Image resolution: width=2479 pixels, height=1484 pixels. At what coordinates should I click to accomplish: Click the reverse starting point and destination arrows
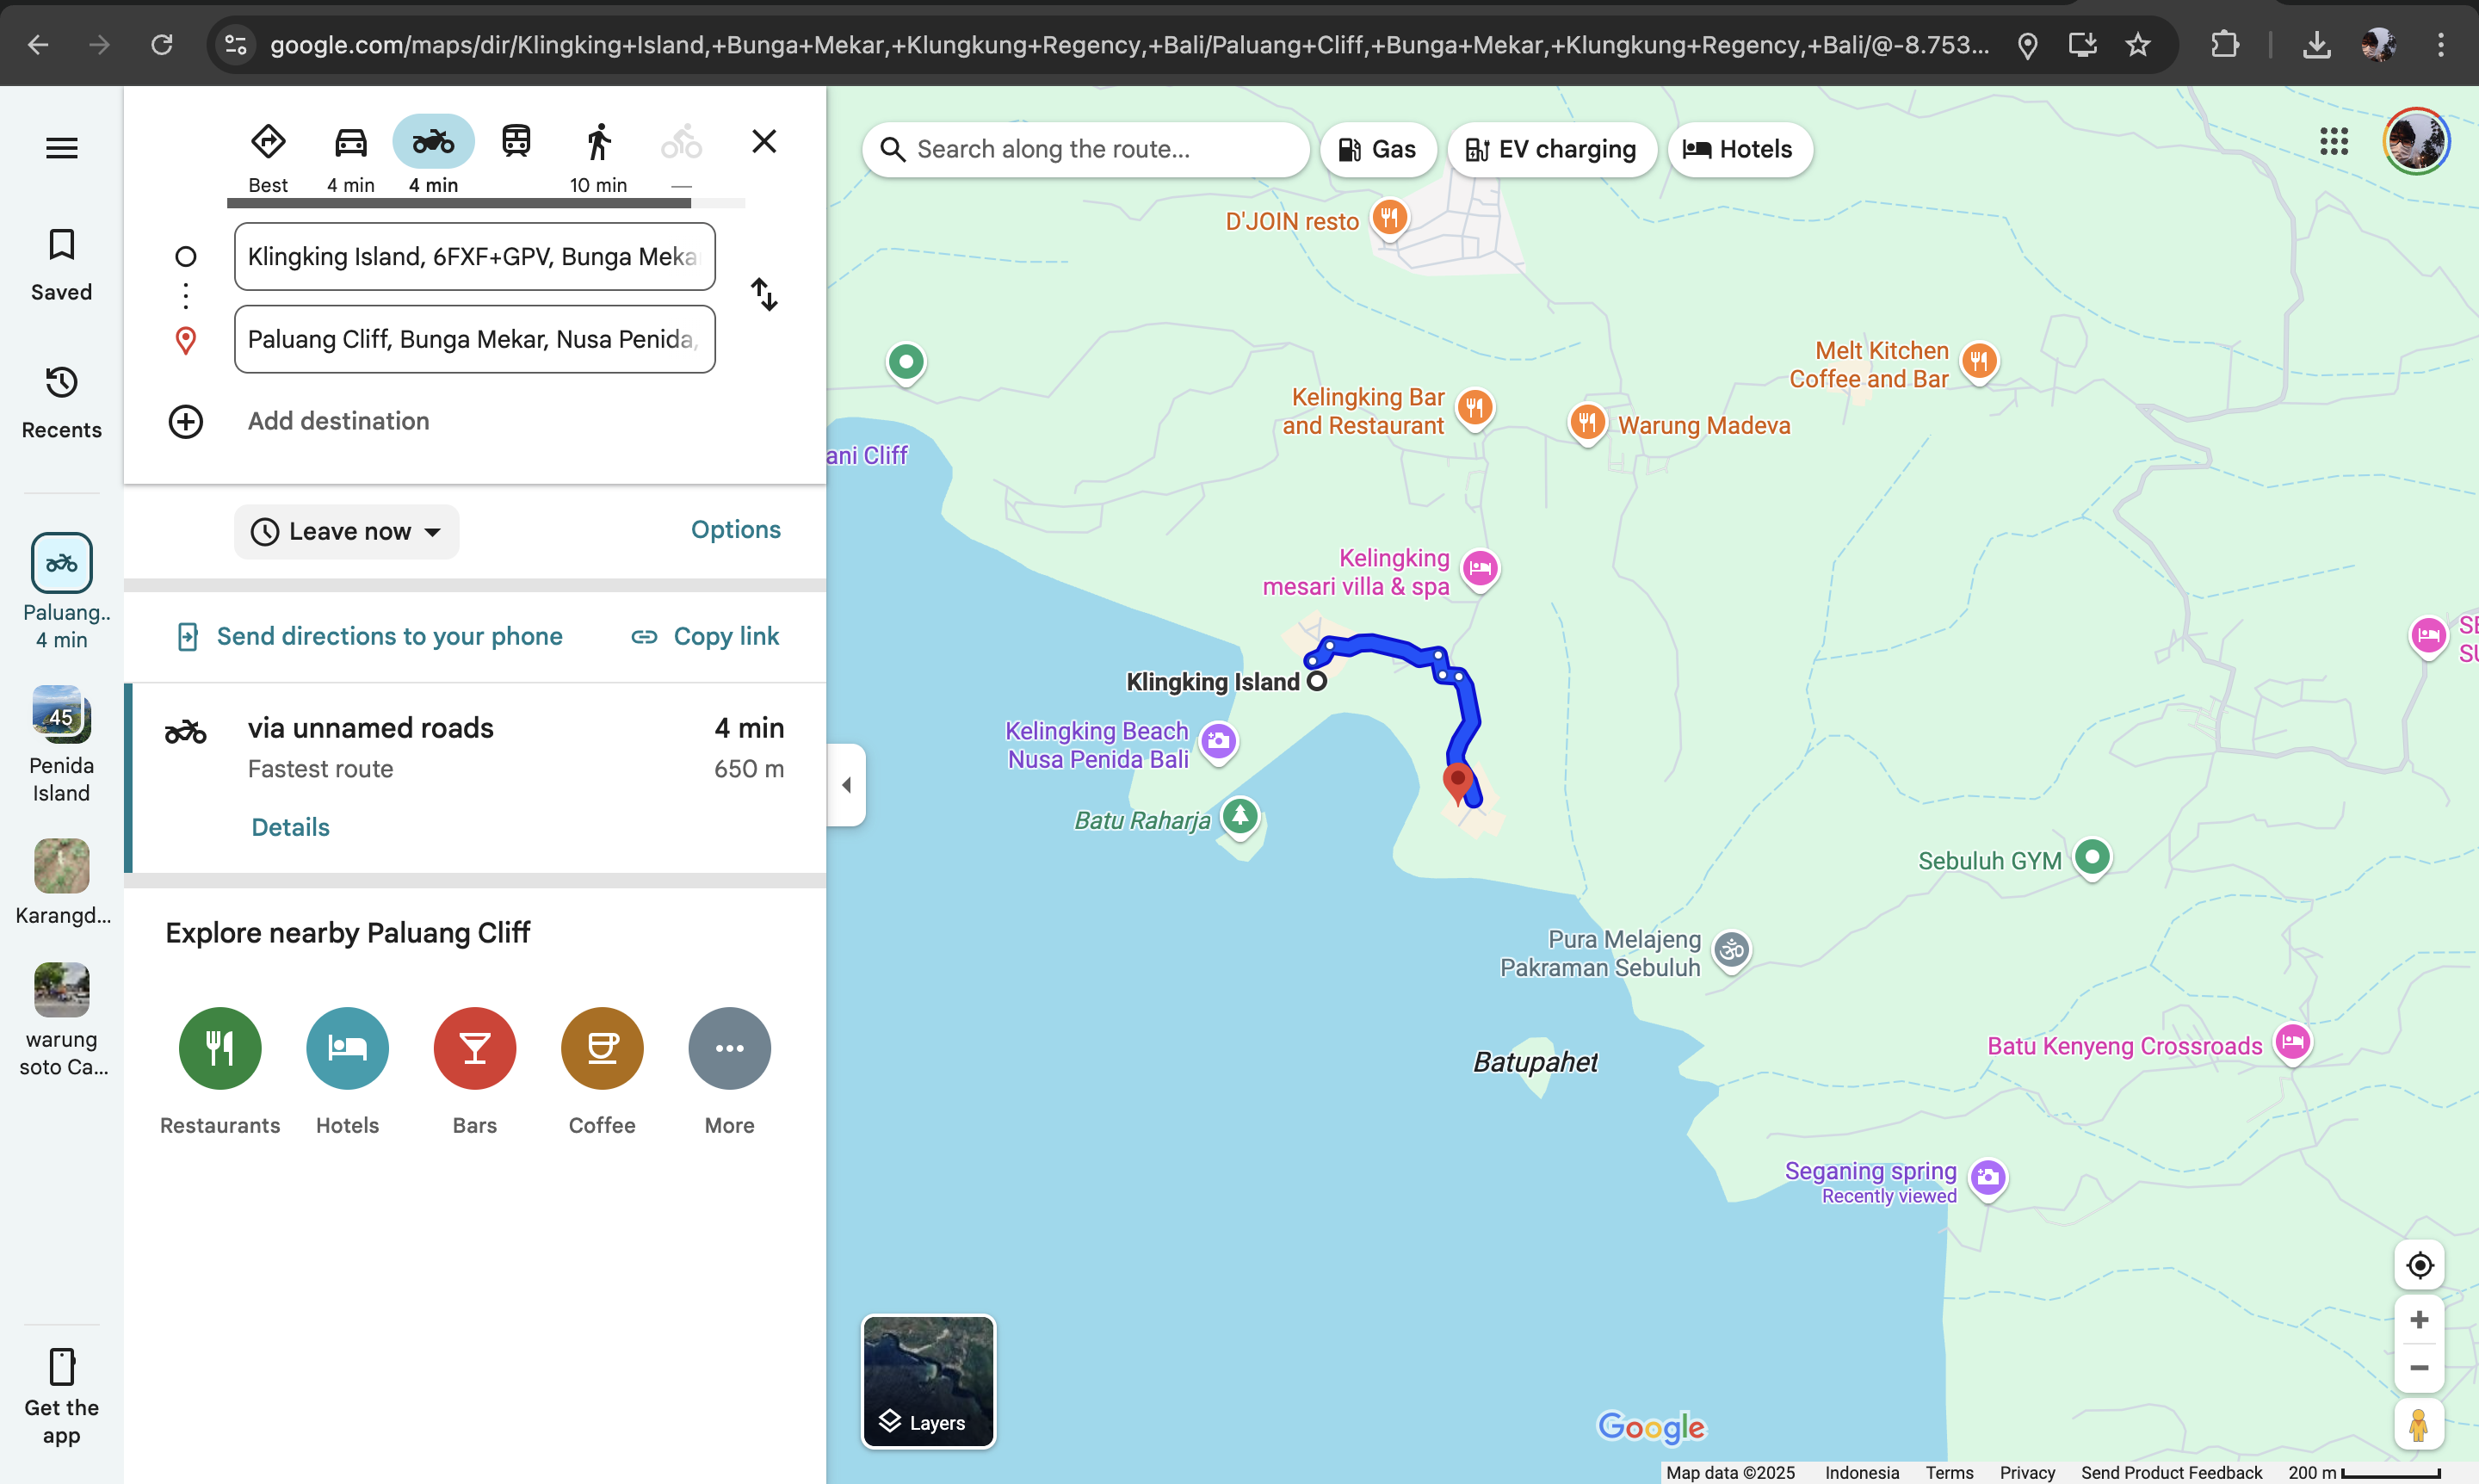(764, 294)
